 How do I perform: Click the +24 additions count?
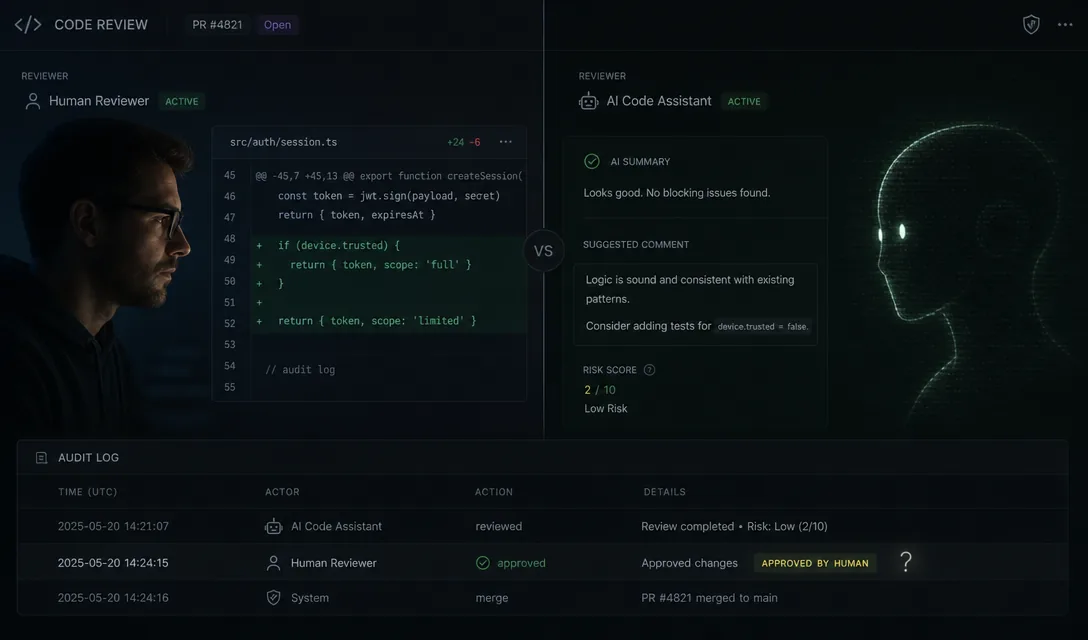tap(455, 142)
